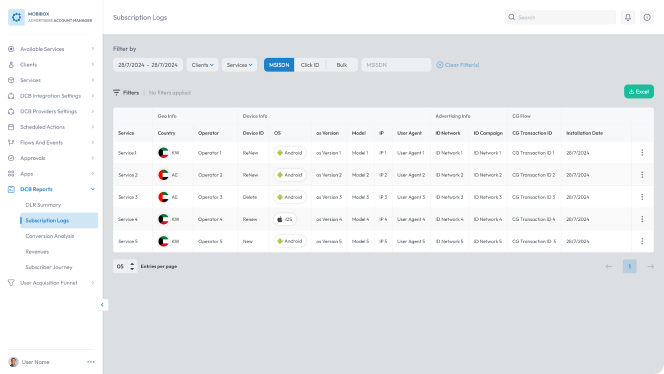Open row options for Service 1

(642, 152)
